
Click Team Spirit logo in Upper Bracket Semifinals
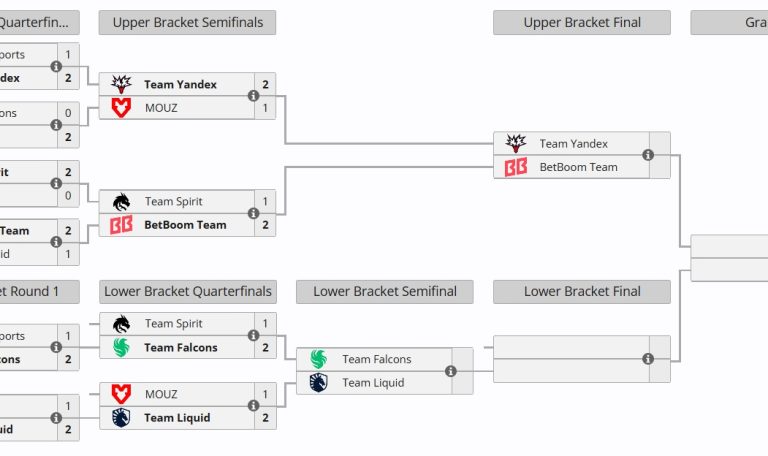121,201
